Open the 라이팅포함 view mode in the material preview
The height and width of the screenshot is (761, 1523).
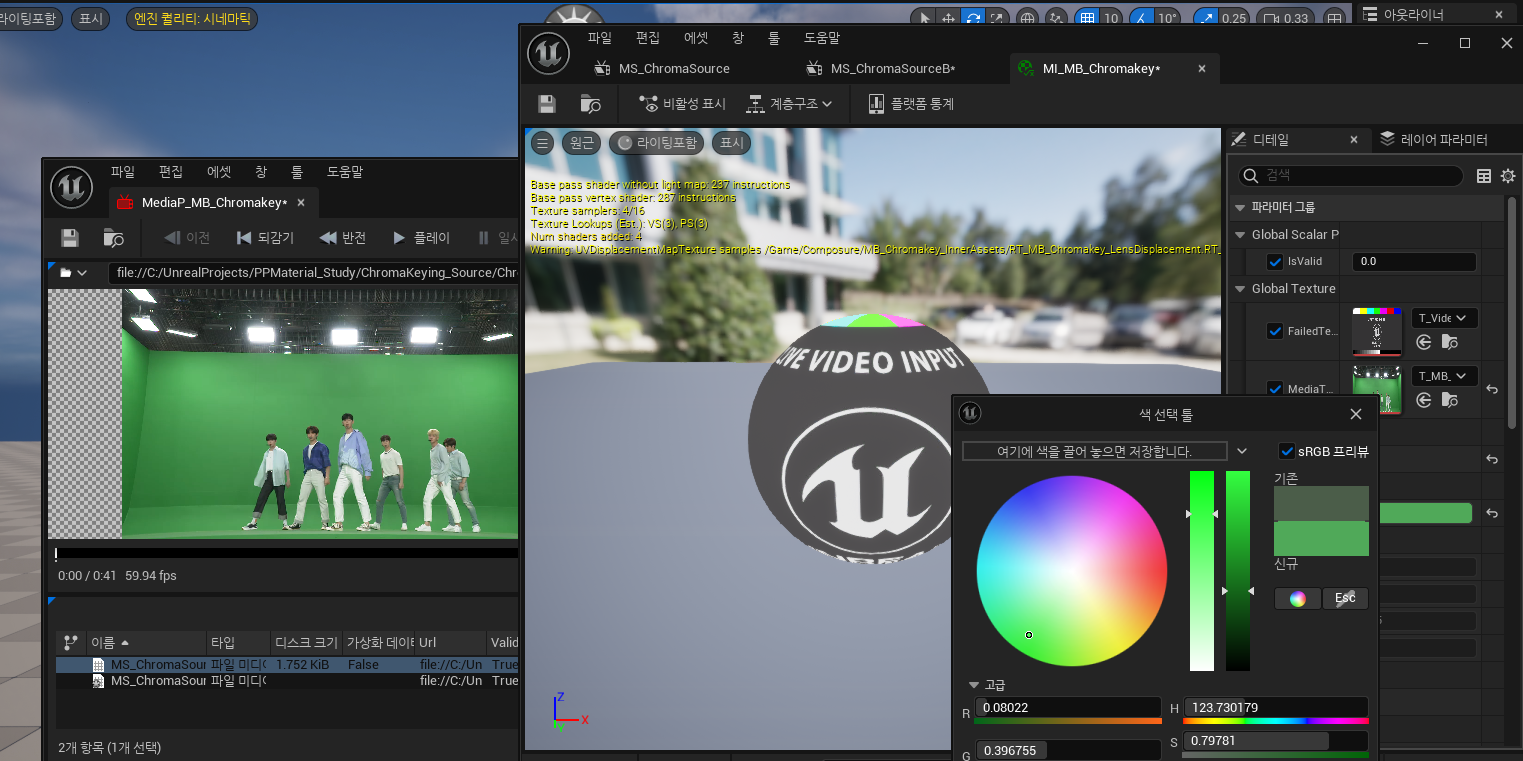pyautogui.click(x=657, y=143)
